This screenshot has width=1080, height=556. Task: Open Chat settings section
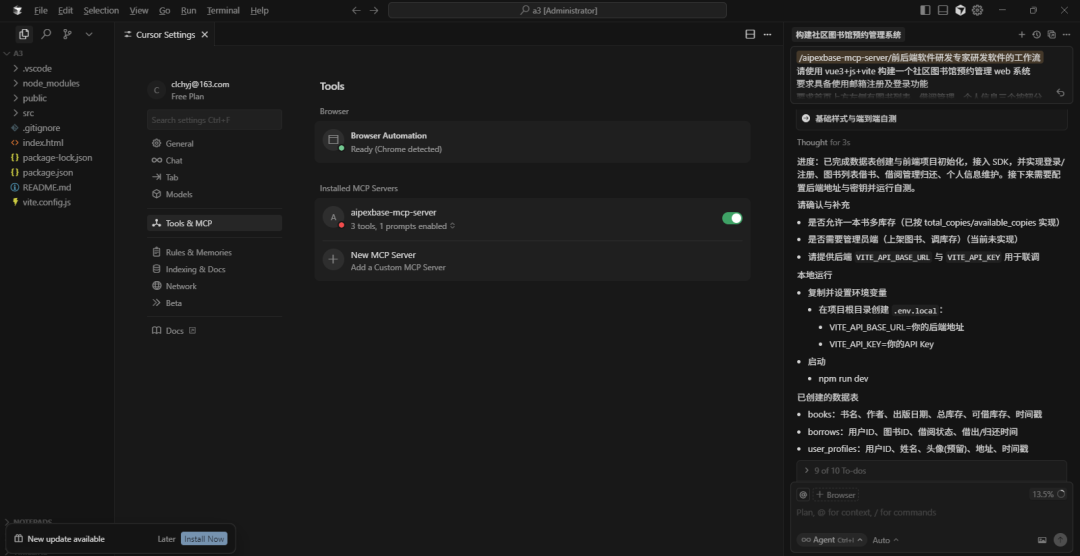coord(214,160)
